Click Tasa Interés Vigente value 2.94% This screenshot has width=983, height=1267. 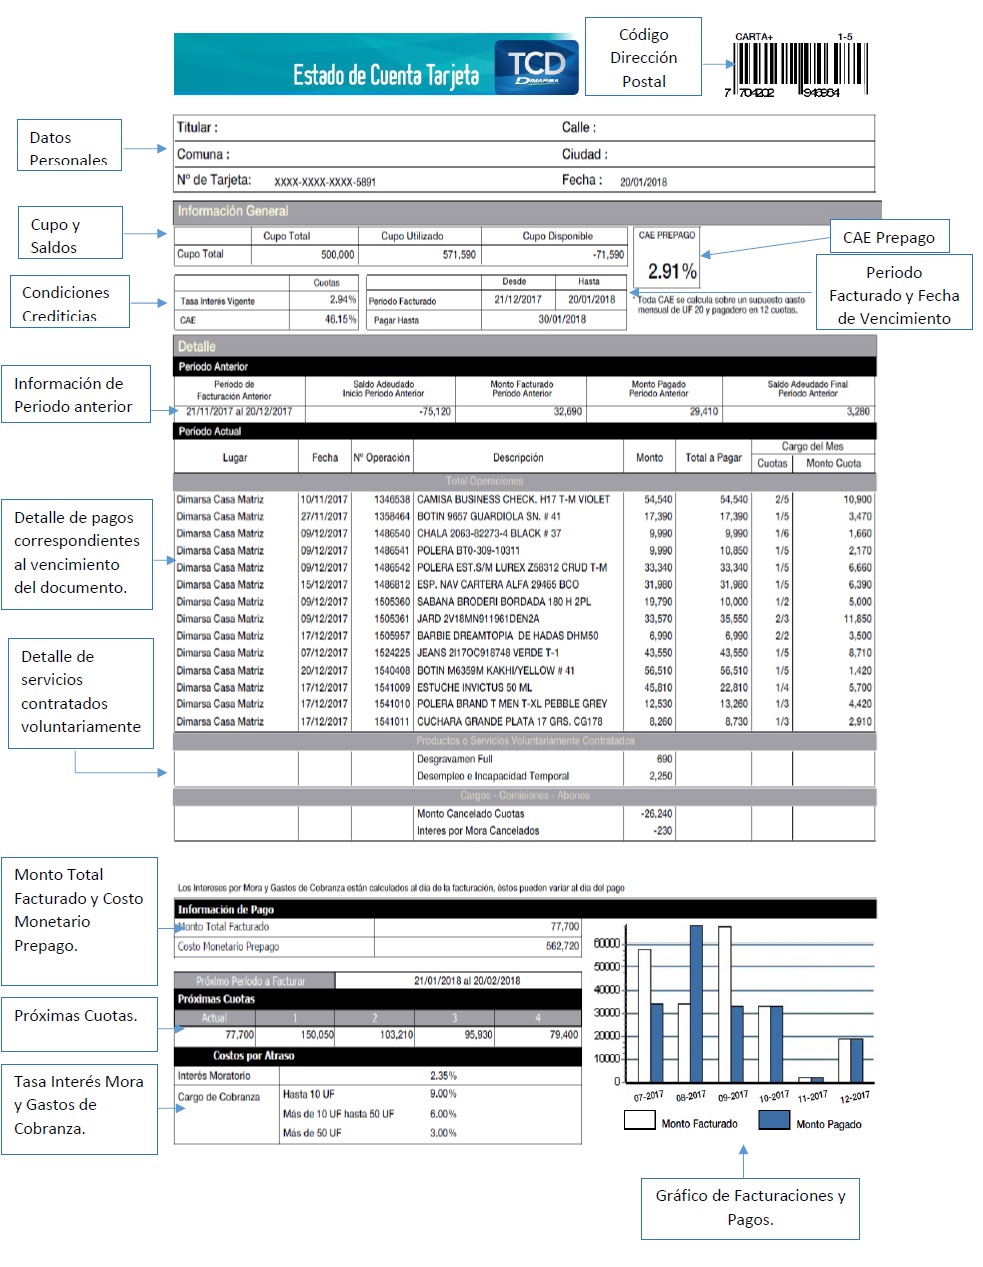[x=343, y=300]
